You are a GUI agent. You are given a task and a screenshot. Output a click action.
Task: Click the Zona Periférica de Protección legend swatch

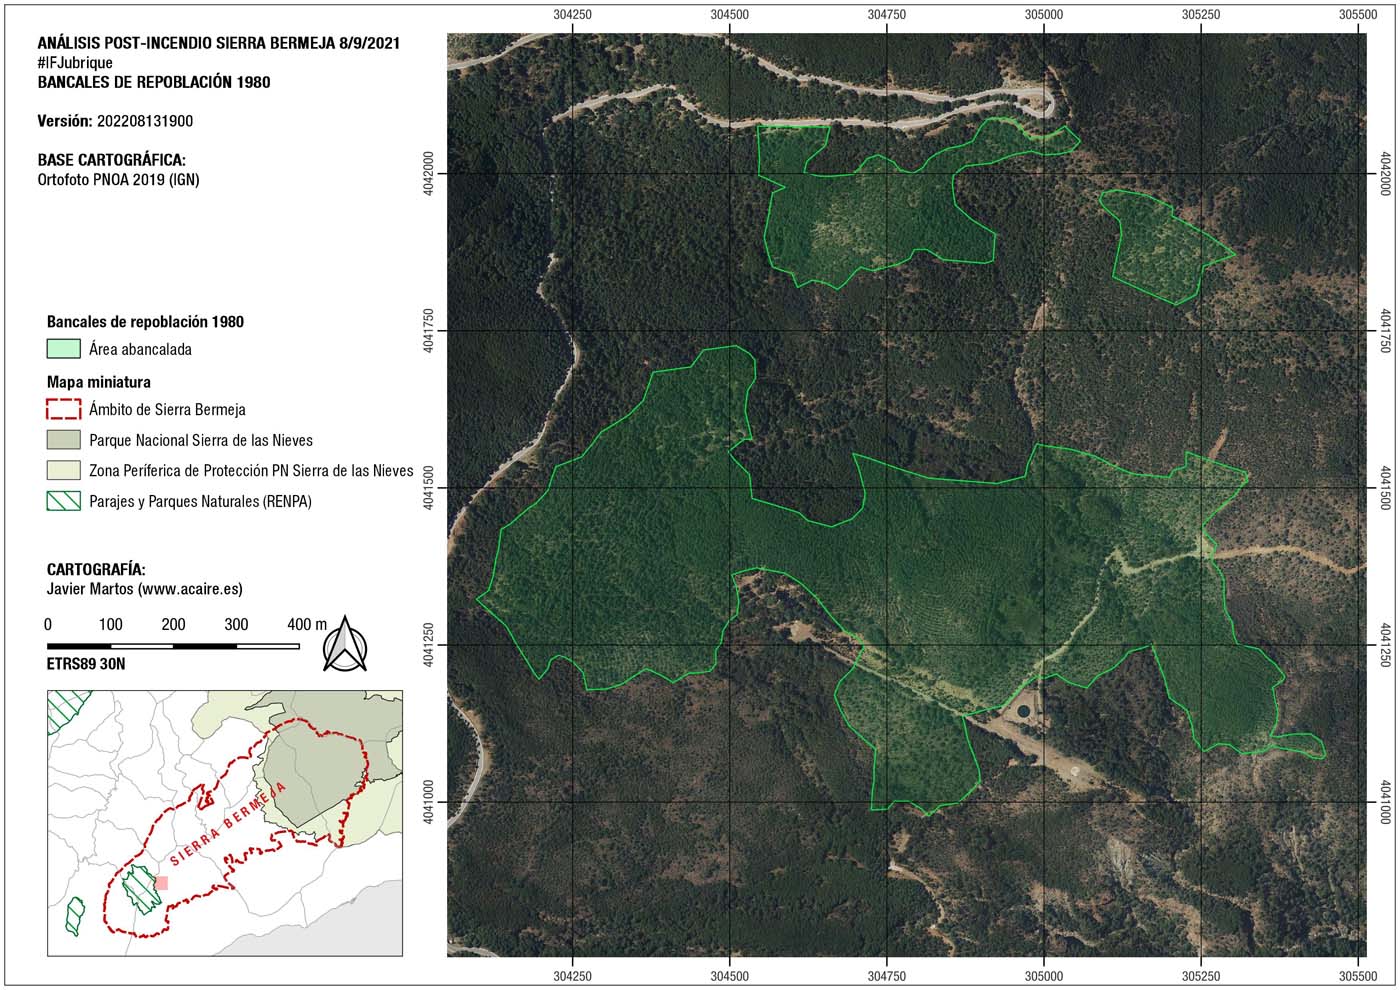[64, 470]
